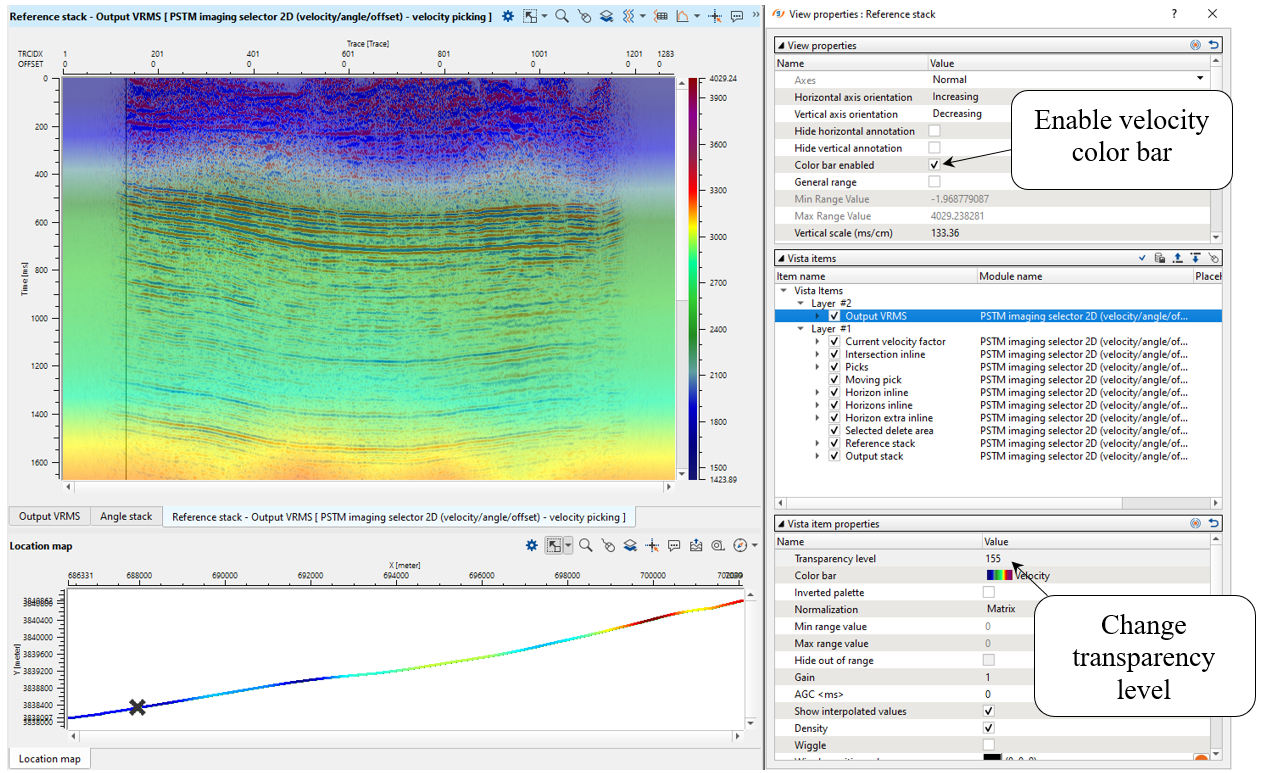Expand the Current velocity factor item
Viewport: 1263px width, 773px height.
tap(818, 342)
